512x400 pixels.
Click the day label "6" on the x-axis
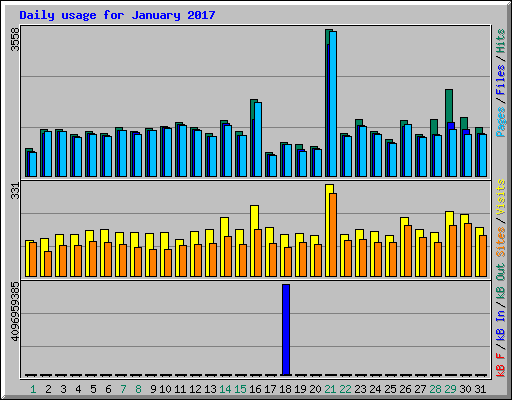(x=108, y=389)
